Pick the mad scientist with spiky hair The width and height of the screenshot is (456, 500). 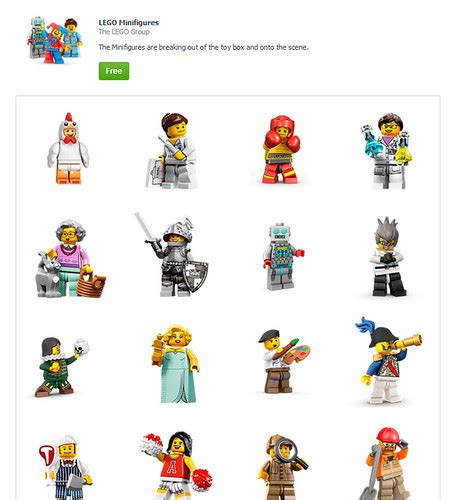click(388, 257)
